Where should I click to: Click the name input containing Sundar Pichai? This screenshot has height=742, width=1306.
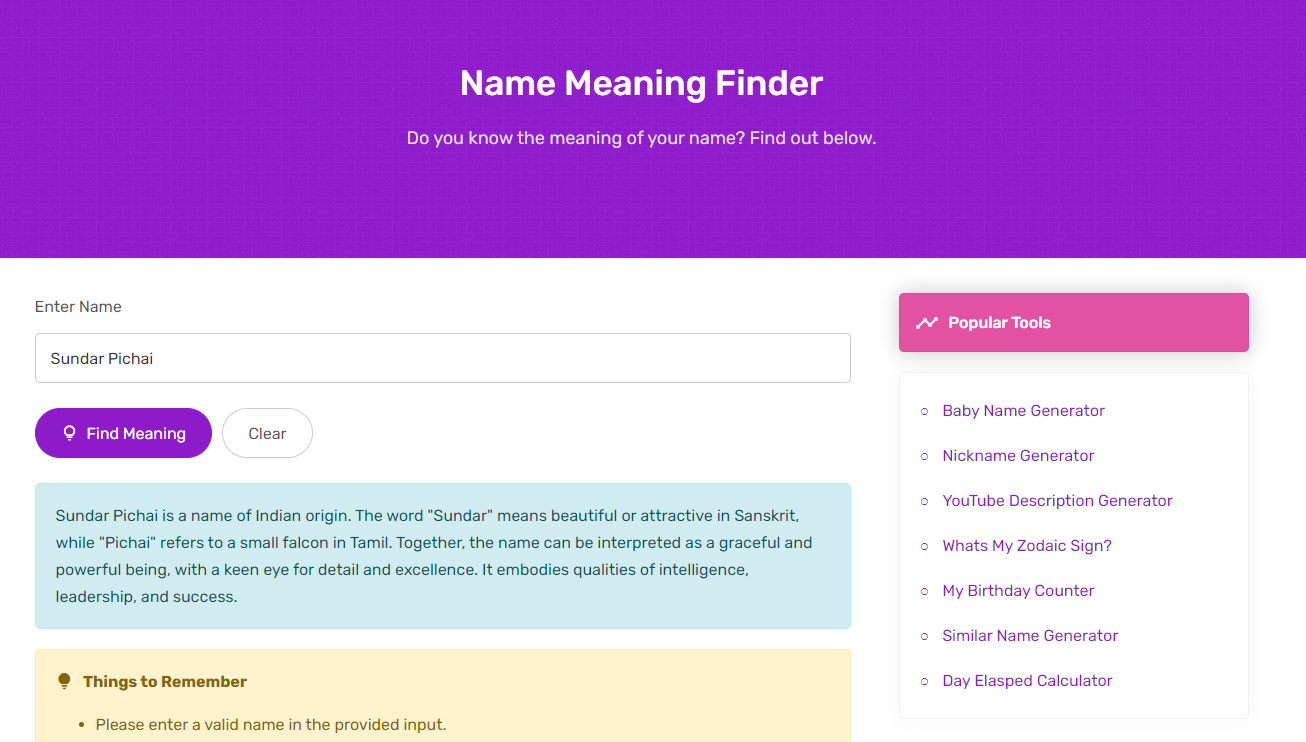pos(443,357)
